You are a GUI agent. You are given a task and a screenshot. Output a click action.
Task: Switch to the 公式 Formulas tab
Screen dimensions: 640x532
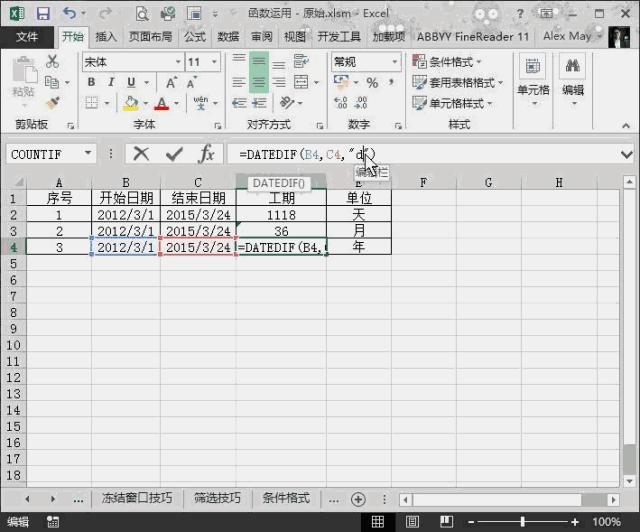tap(194, 37)
